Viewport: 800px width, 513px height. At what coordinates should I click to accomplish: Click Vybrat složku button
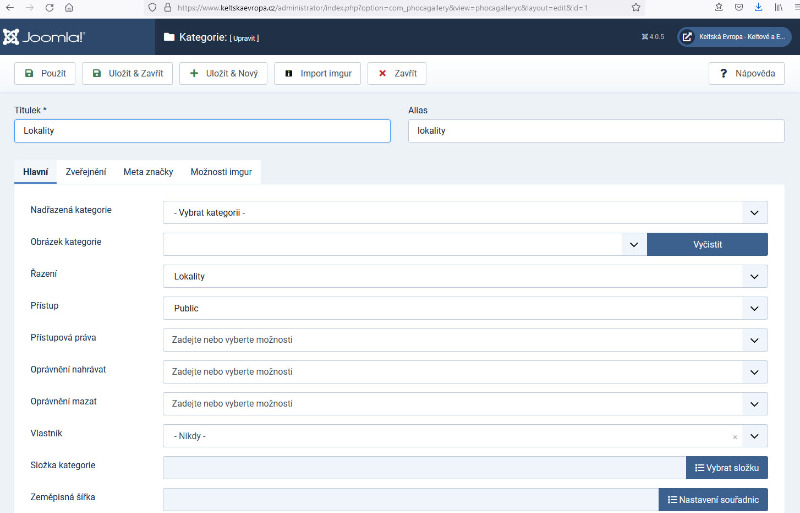726,468
